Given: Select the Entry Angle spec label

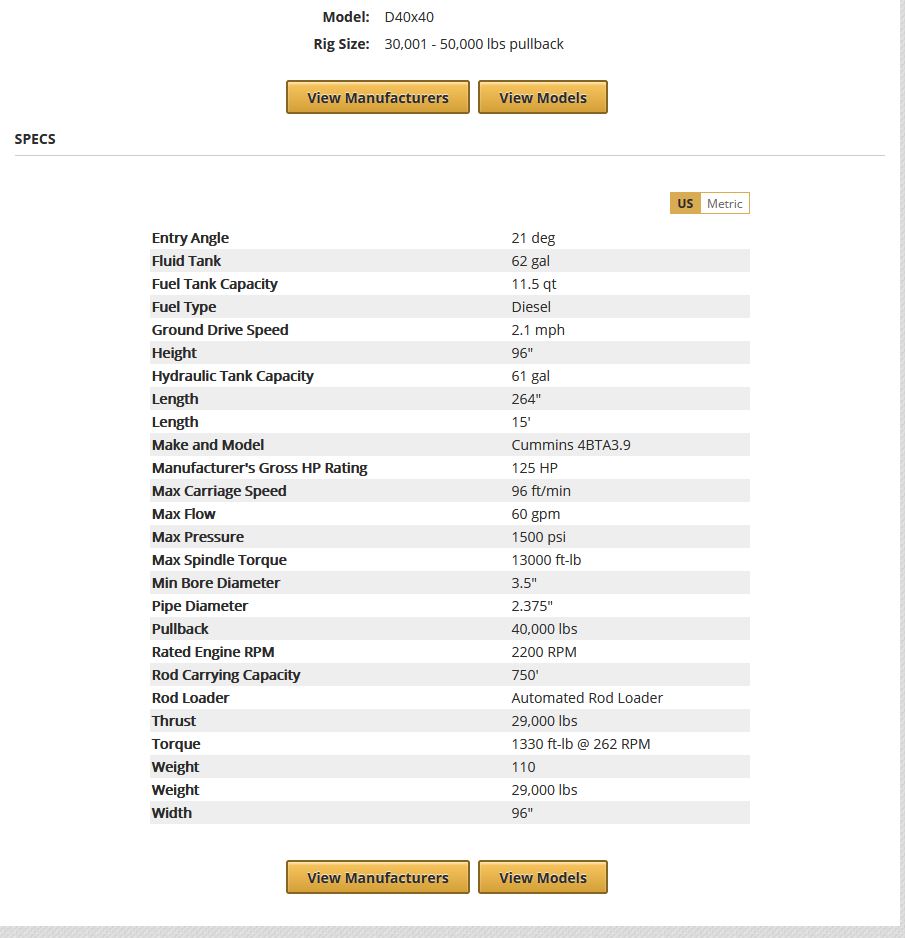Looking at the screenshot, I should pos(190,238).
